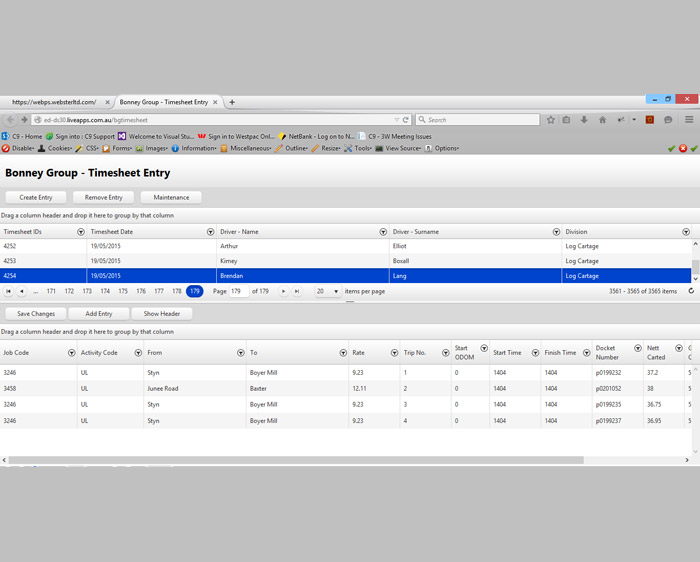Open the Firefox hamburger menu
700x562 pixels.
689,120
